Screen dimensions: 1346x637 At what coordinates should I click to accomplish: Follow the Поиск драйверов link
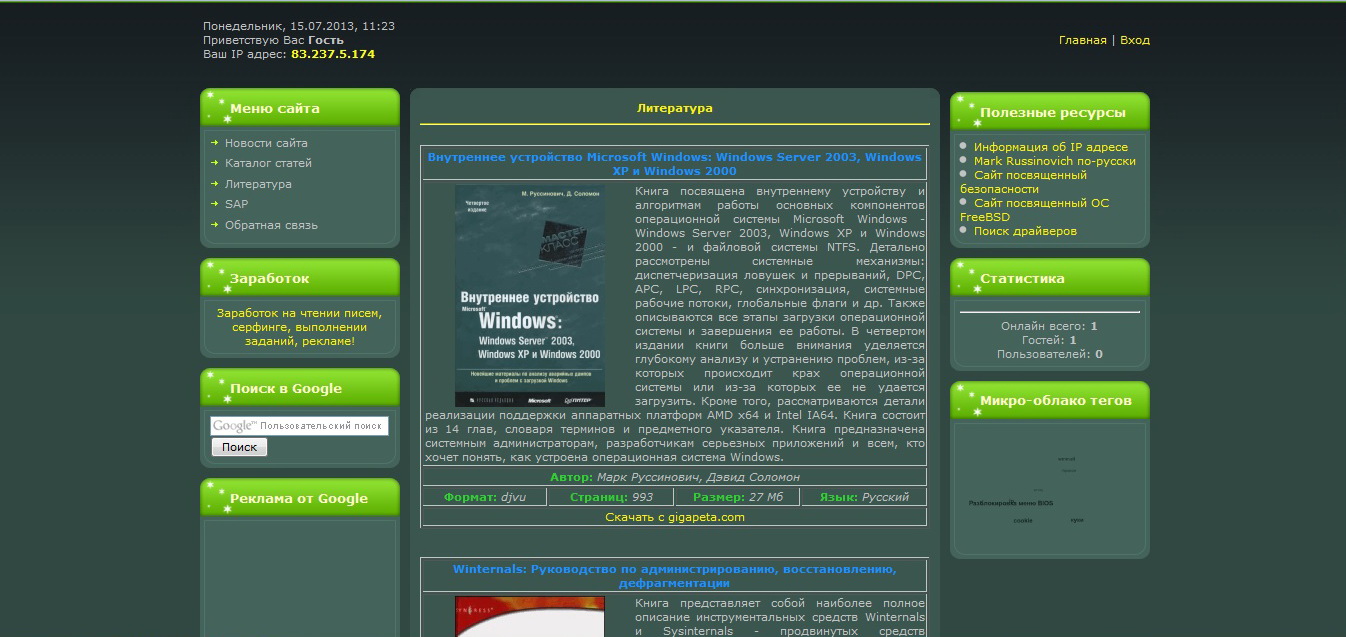[x=1025, y=231]
